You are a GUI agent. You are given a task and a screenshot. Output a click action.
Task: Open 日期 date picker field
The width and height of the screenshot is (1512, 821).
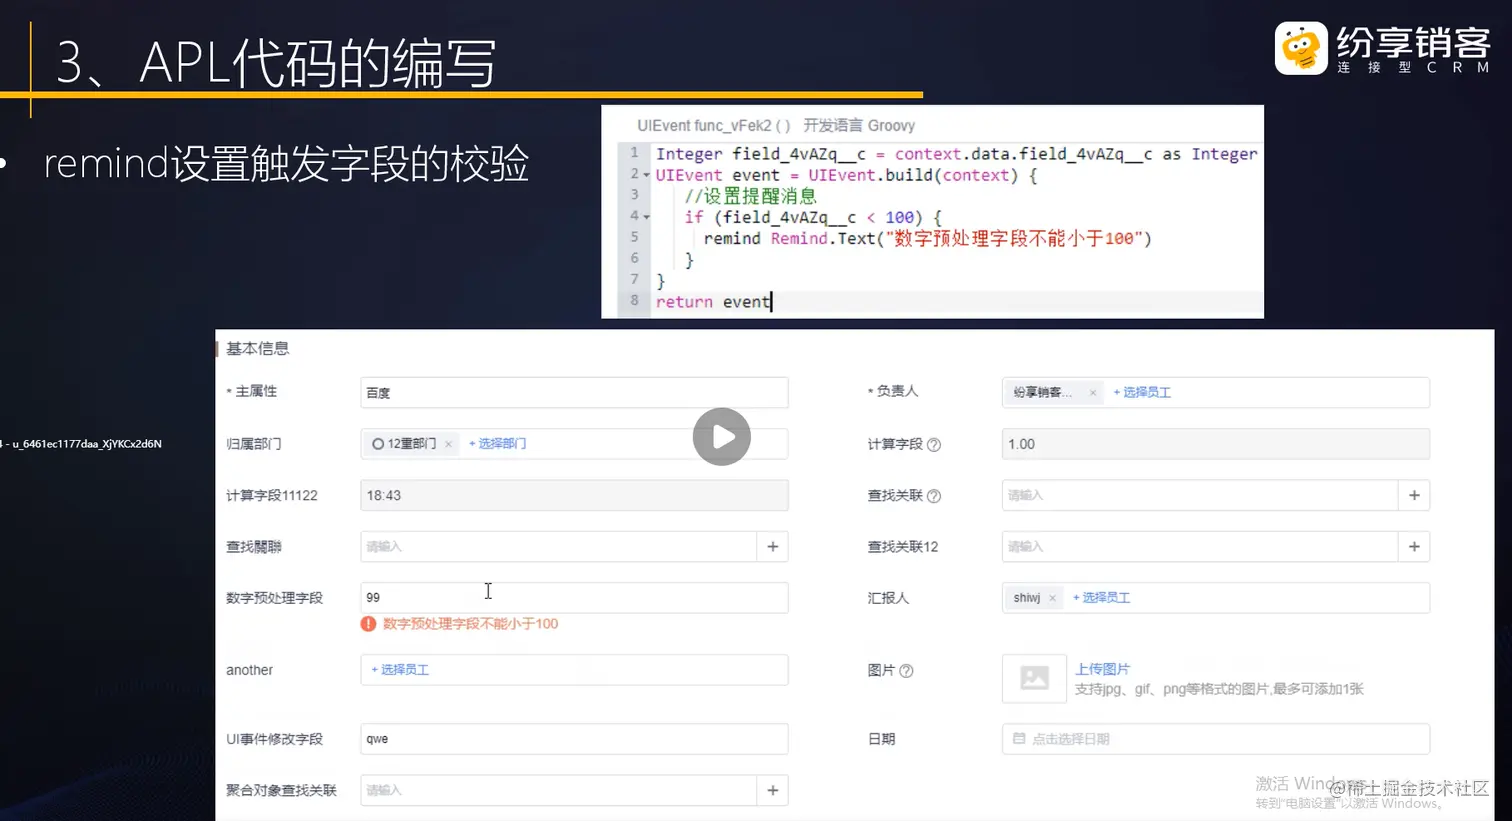pos(1216,739)
